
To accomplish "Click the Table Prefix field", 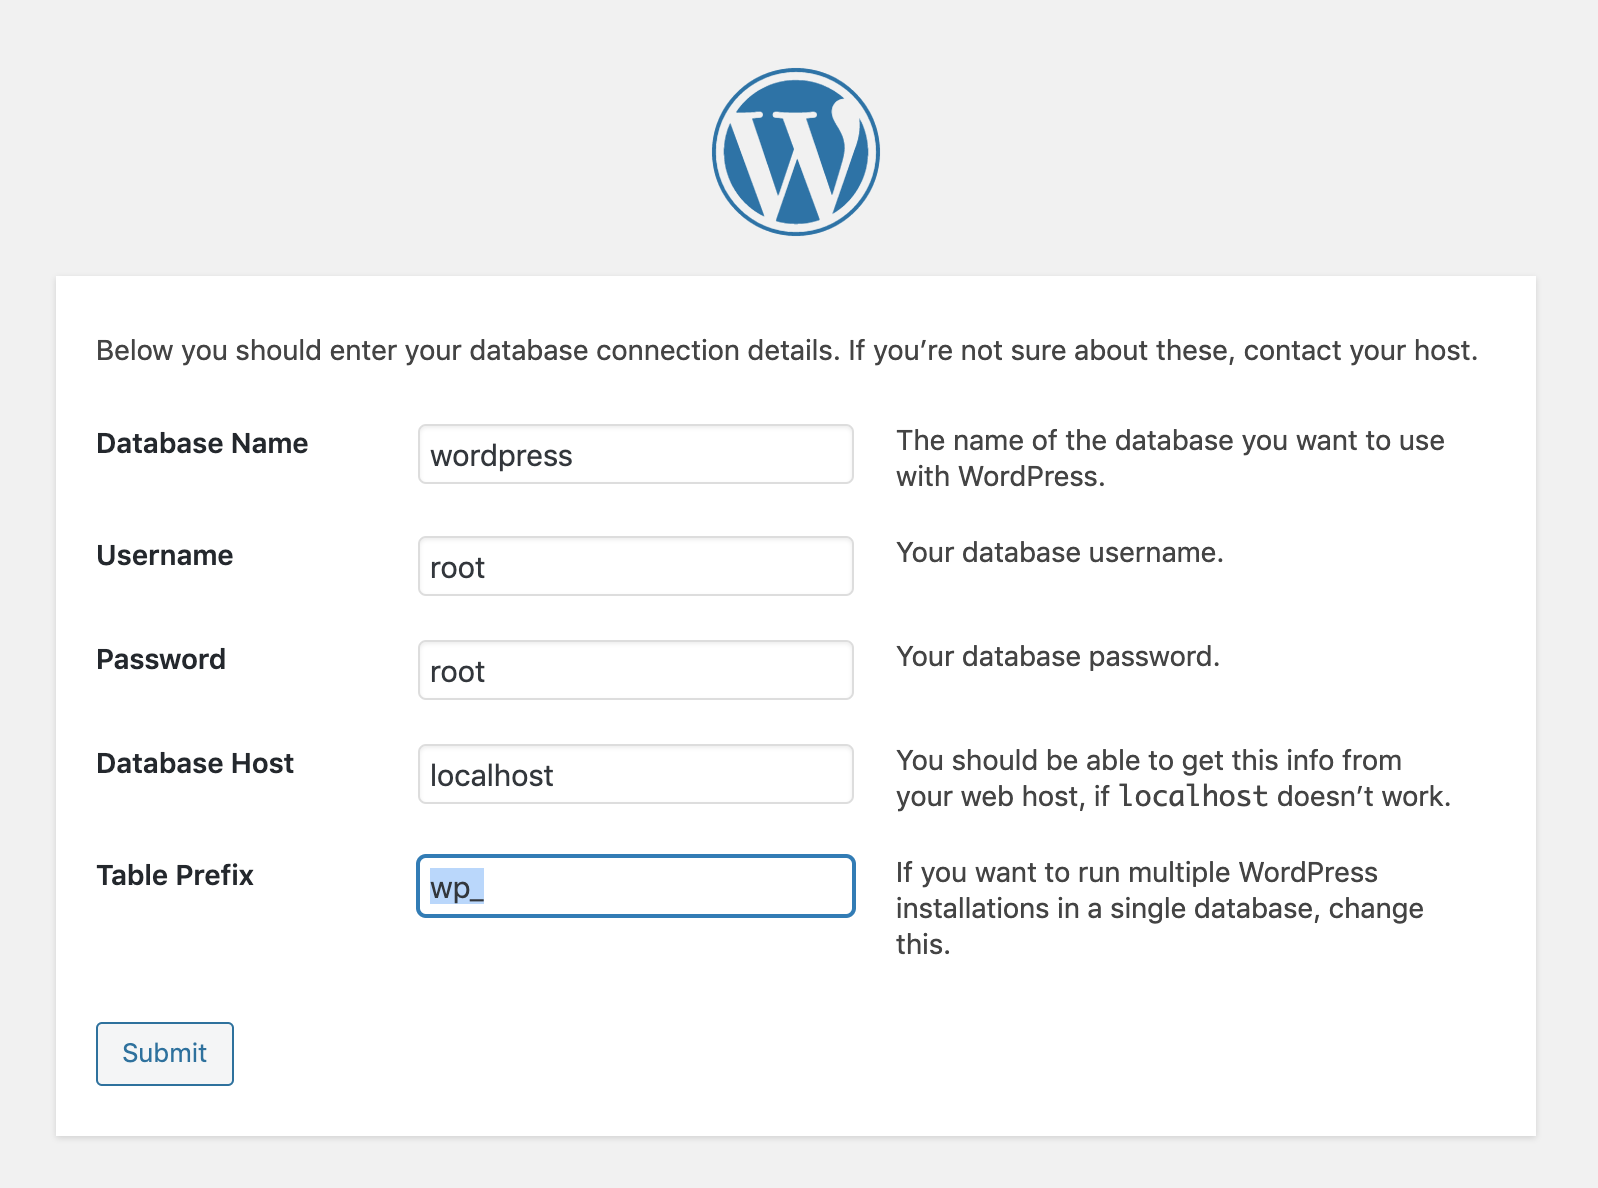I will (x=636, y=886).
